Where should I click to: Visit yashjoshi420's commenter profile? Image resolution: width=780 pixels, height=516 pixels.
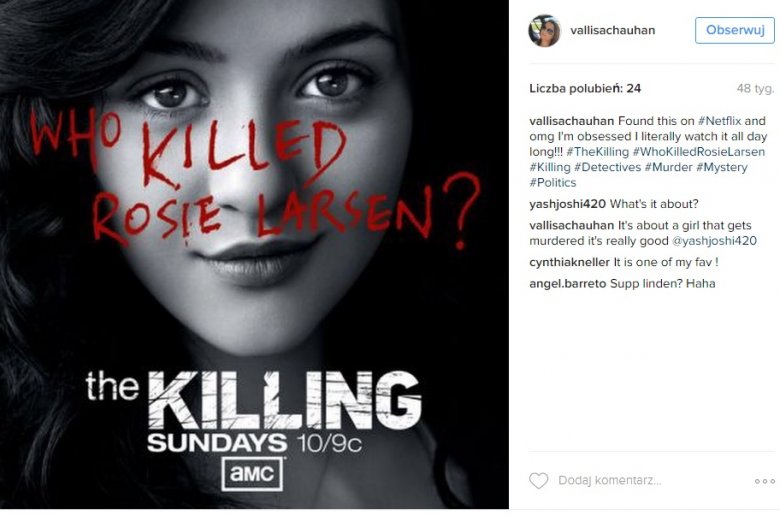click(566, 204)
